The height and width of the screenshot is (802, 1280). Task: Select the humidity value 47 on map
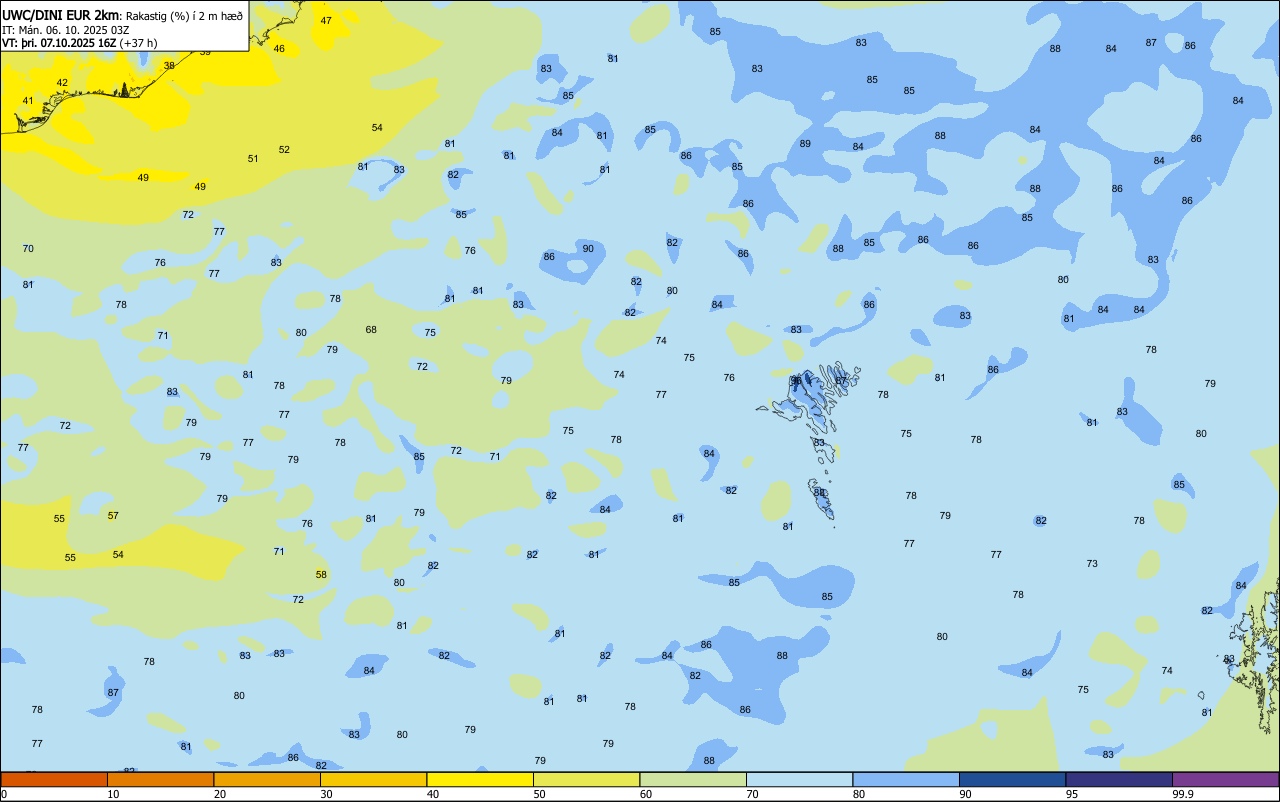click(x=326, y=21)
